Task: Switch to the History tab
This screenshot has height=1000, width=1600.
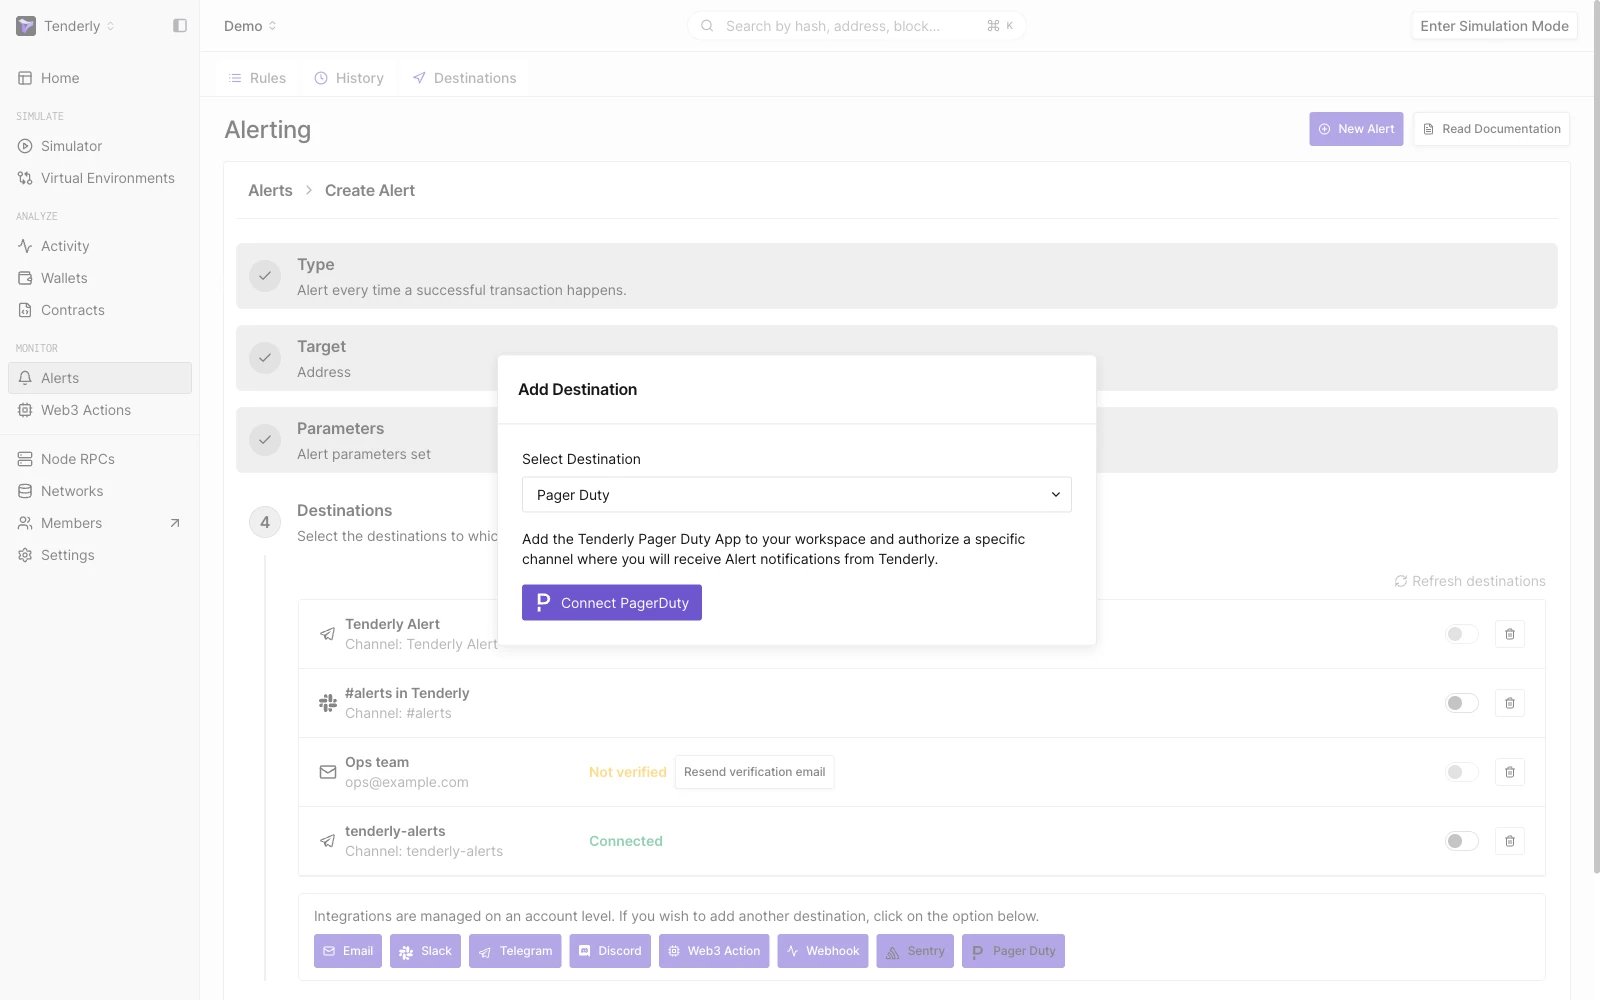Action: click(349, 78)
